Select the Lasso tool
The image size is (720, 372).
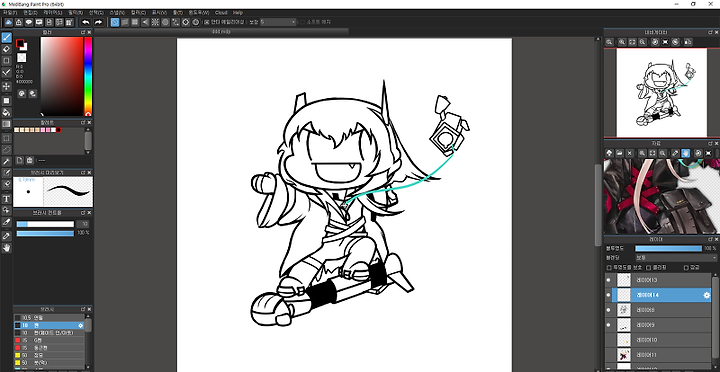[x=6, y=149]
